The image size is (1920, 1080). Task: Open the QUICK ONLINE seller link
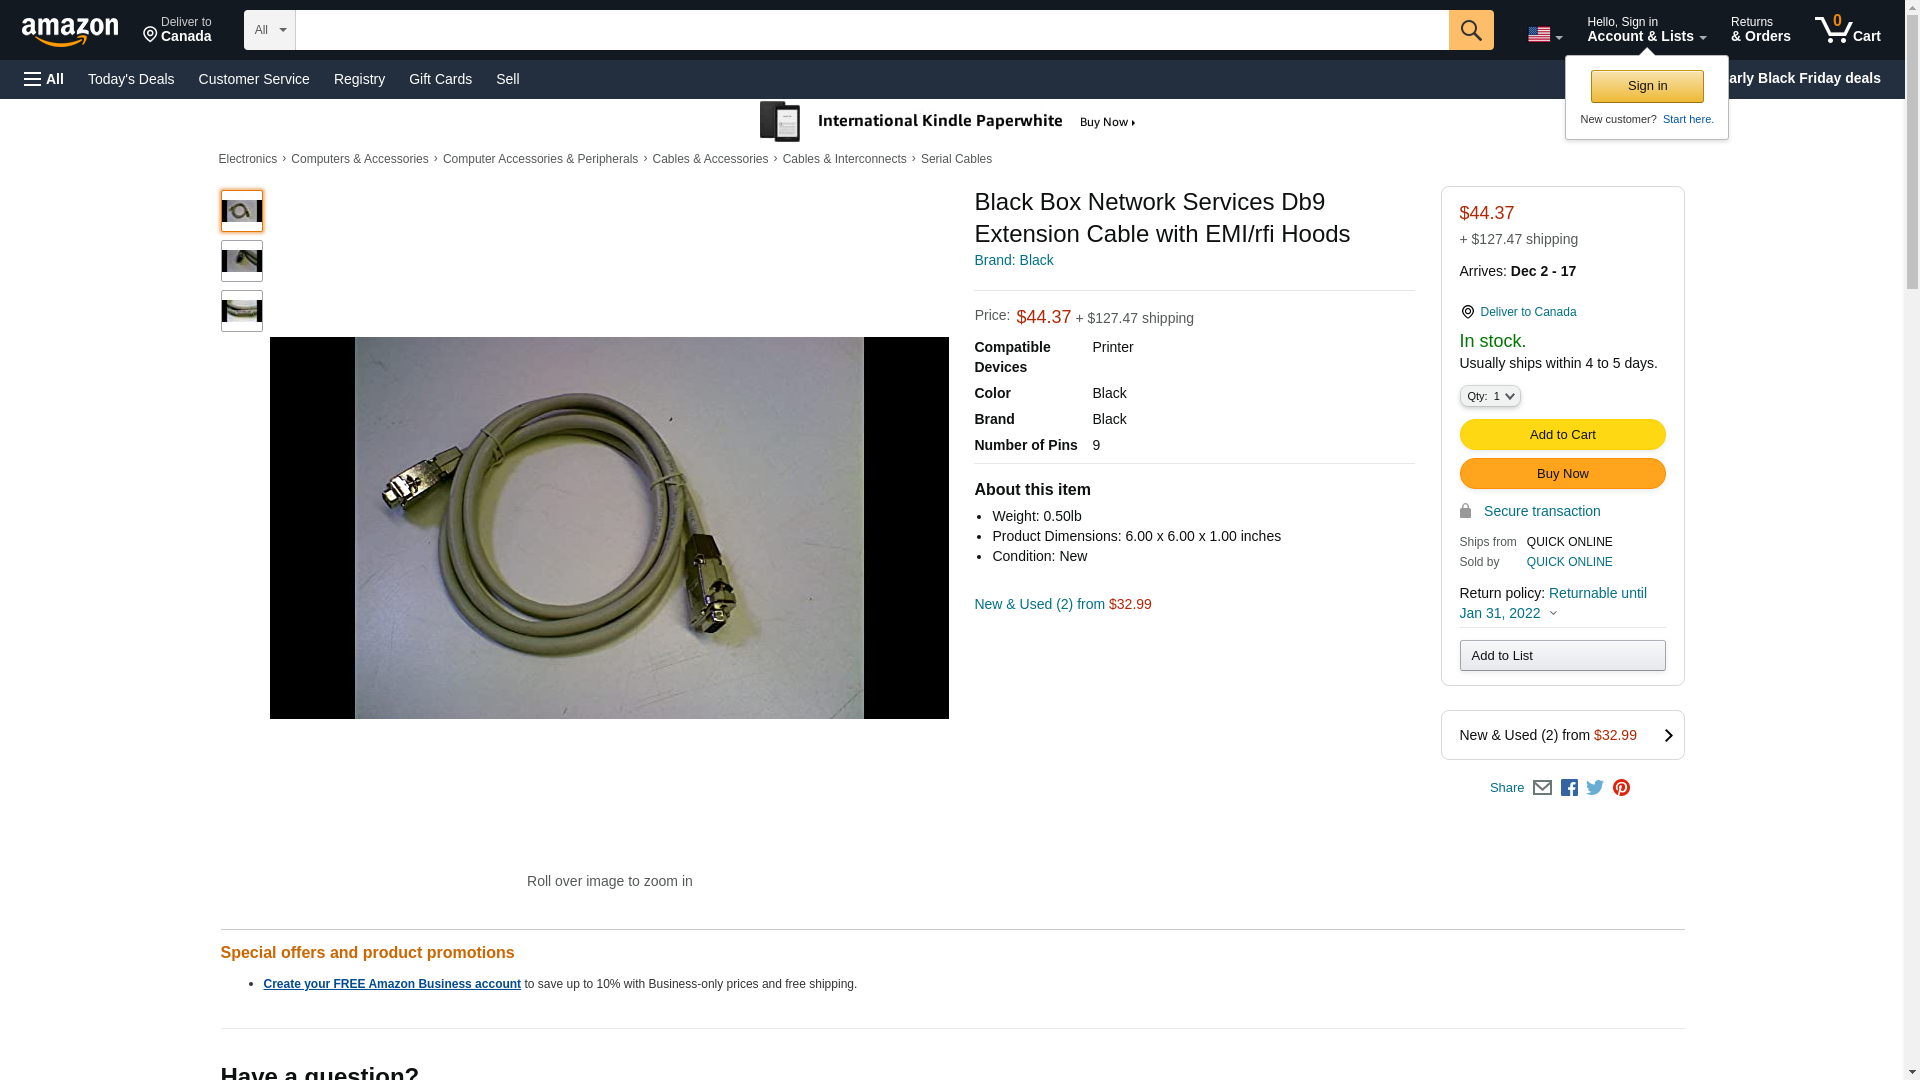1569,562
